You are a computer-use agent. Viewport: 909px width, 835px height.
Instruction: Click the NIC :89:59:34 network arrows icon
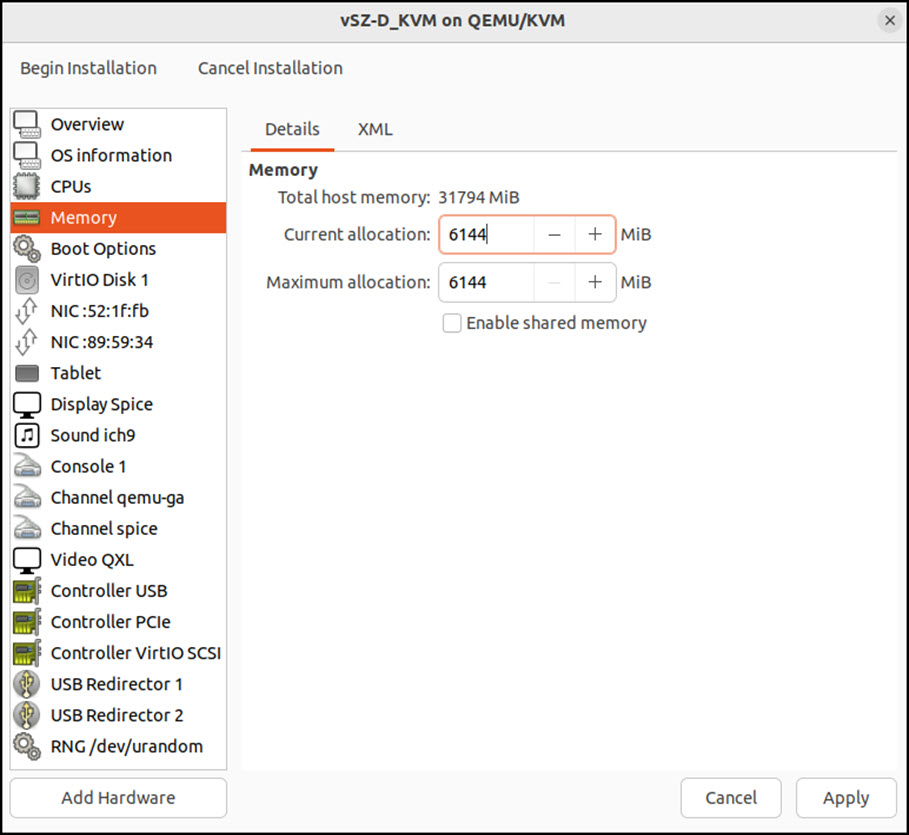click(27, 342)
